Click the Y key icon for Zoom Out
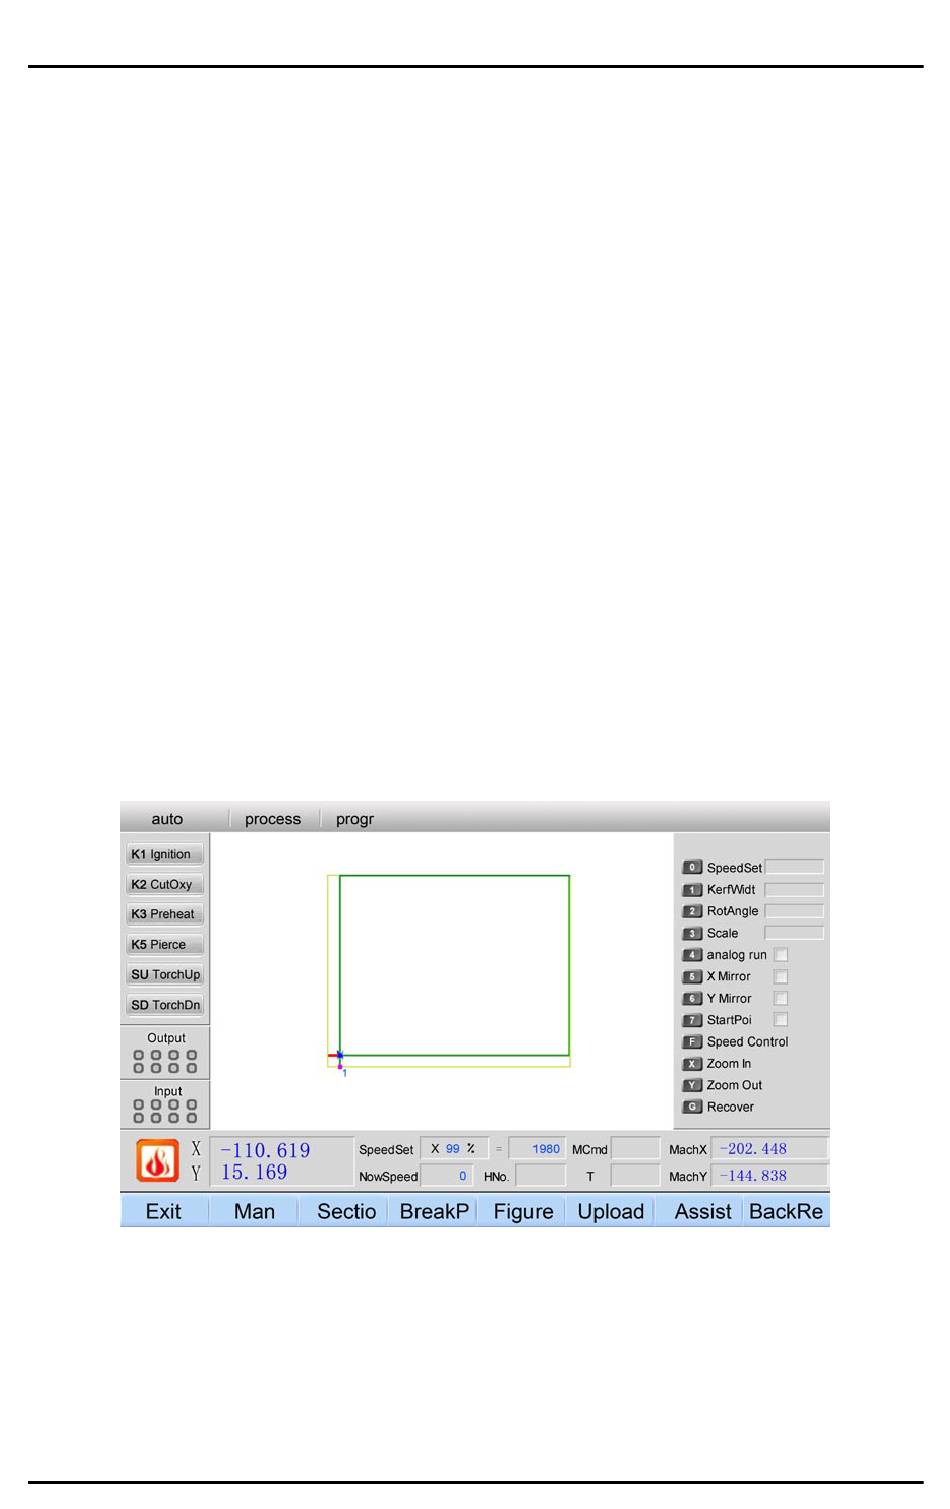This screenshot has width=950, height=1509. (692, 1086)
